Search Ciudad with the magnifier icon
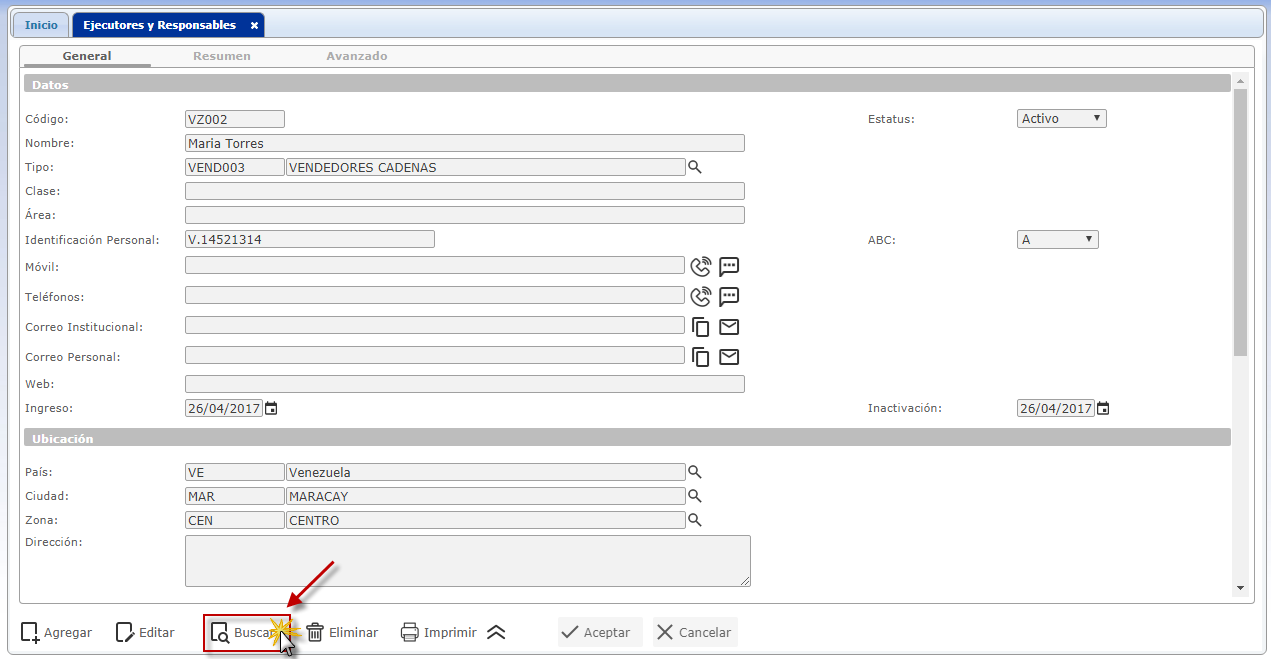This screenshot has width=1271, height=659. (x=695, y=496)
